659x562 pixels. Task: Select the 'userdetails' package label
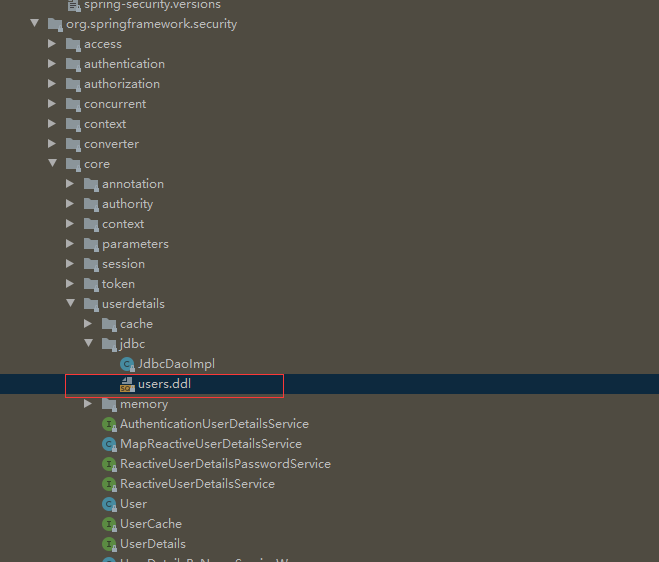[133, 303]
